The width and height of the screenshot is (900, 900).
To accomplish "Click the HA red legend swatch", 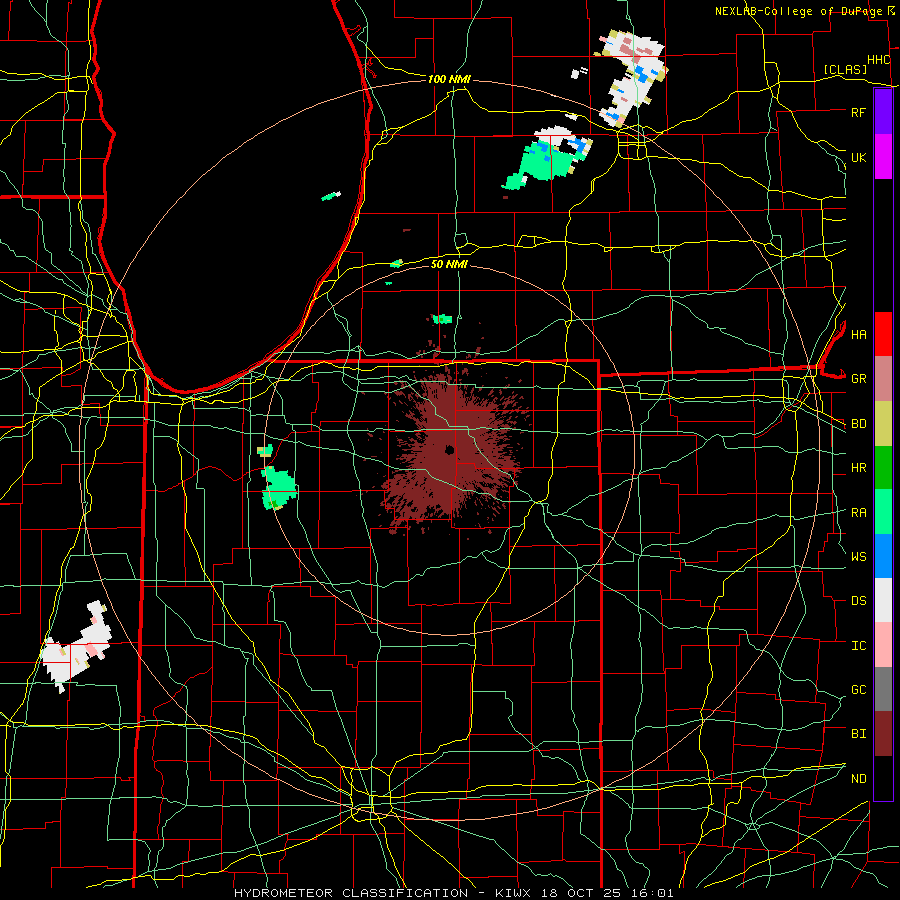I will click(883, 334).
